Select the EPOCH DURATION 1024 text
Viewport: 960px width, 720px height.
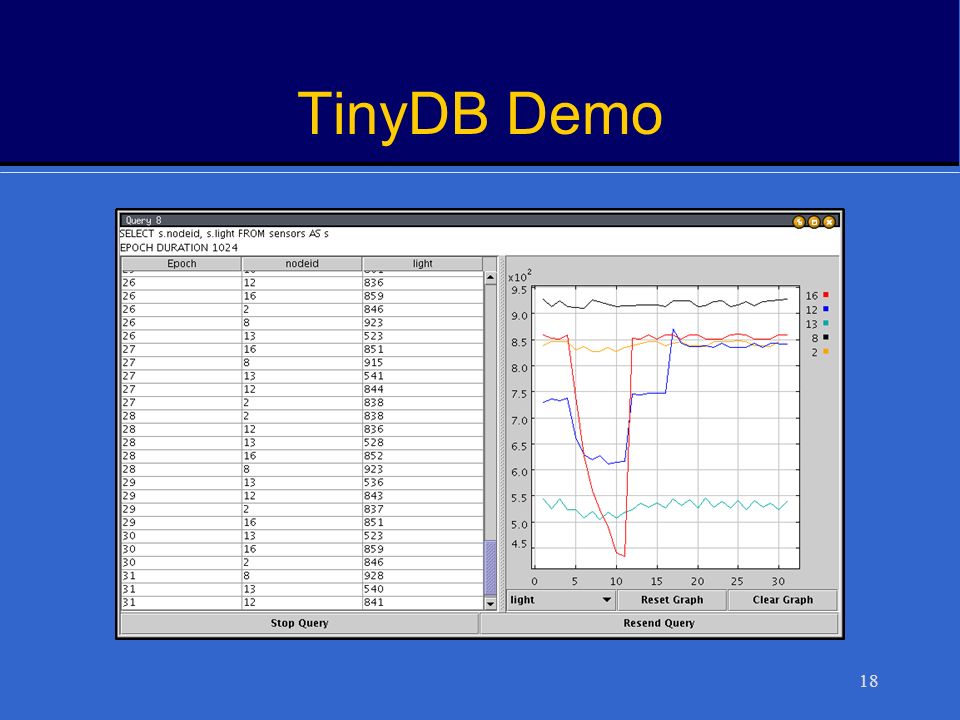[x=179, y=247]
